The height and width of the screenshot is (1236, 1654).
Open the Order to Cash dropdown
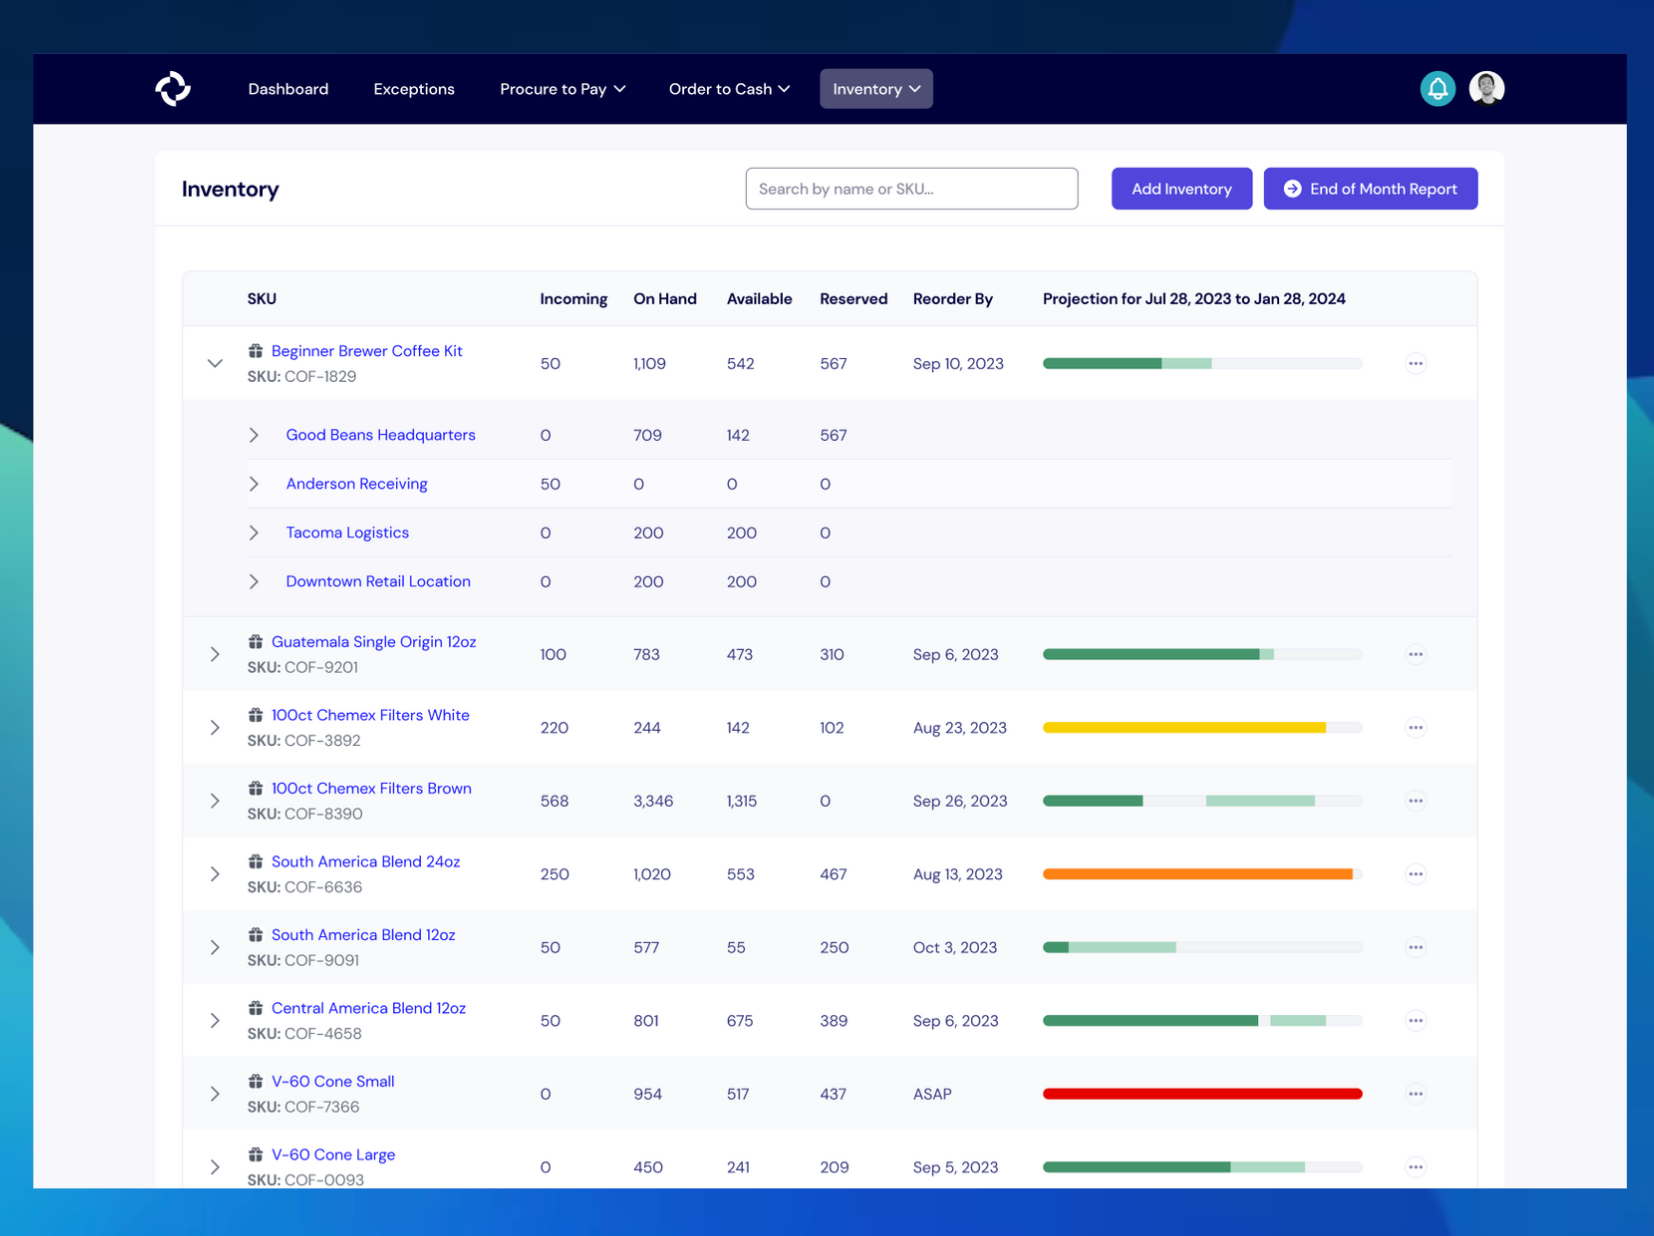click(x=728, y=88)
